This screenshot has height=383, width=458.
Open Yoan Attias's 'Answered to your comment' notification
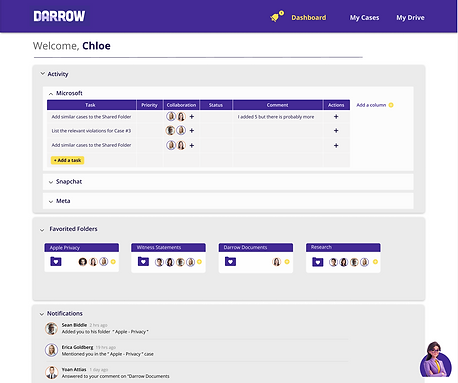(115, 376)
